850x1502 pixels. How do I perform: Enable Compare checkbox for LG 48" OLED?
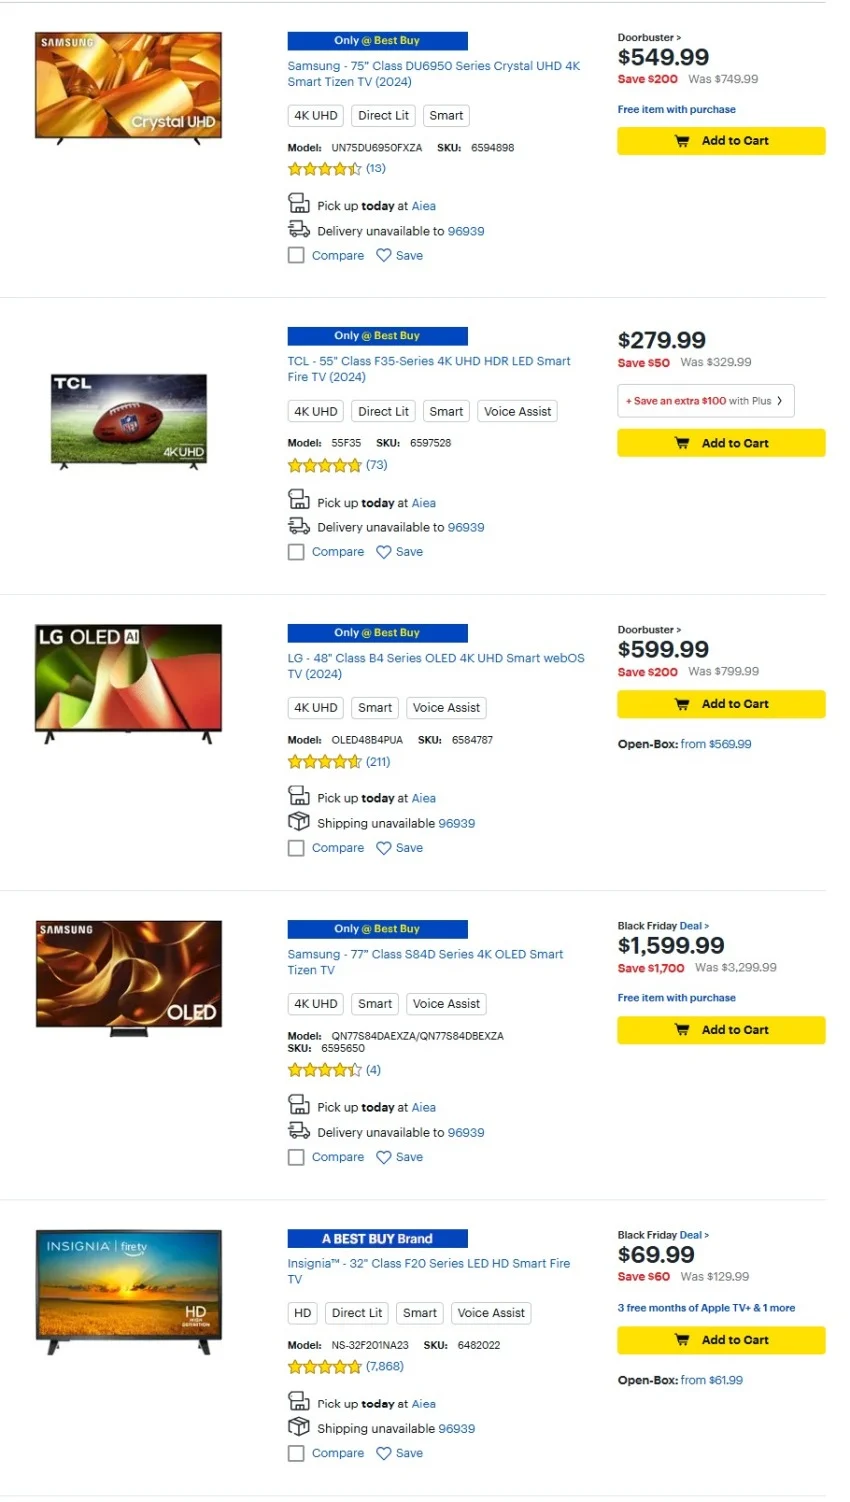296,848
